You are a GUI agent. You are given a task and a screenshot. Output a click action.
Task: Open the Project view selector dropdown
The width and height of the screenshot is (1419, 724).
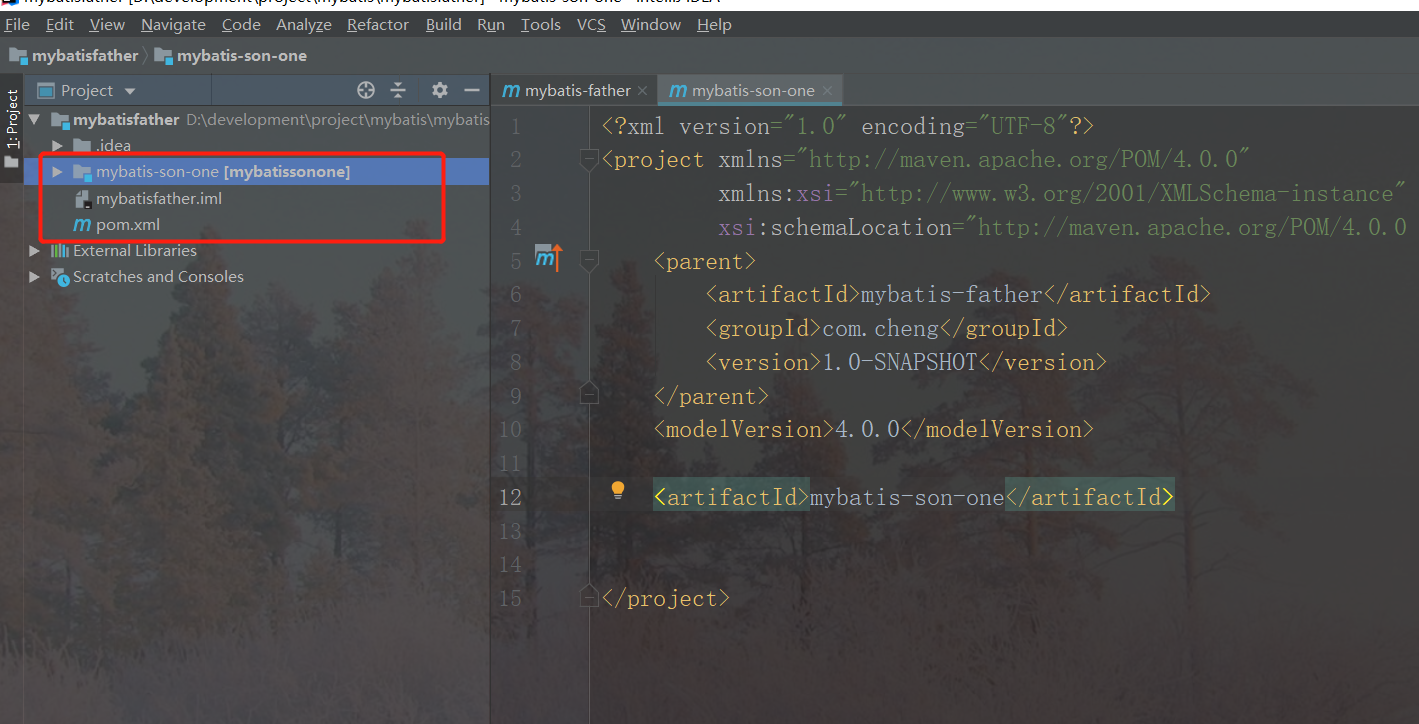coord(87,91)
